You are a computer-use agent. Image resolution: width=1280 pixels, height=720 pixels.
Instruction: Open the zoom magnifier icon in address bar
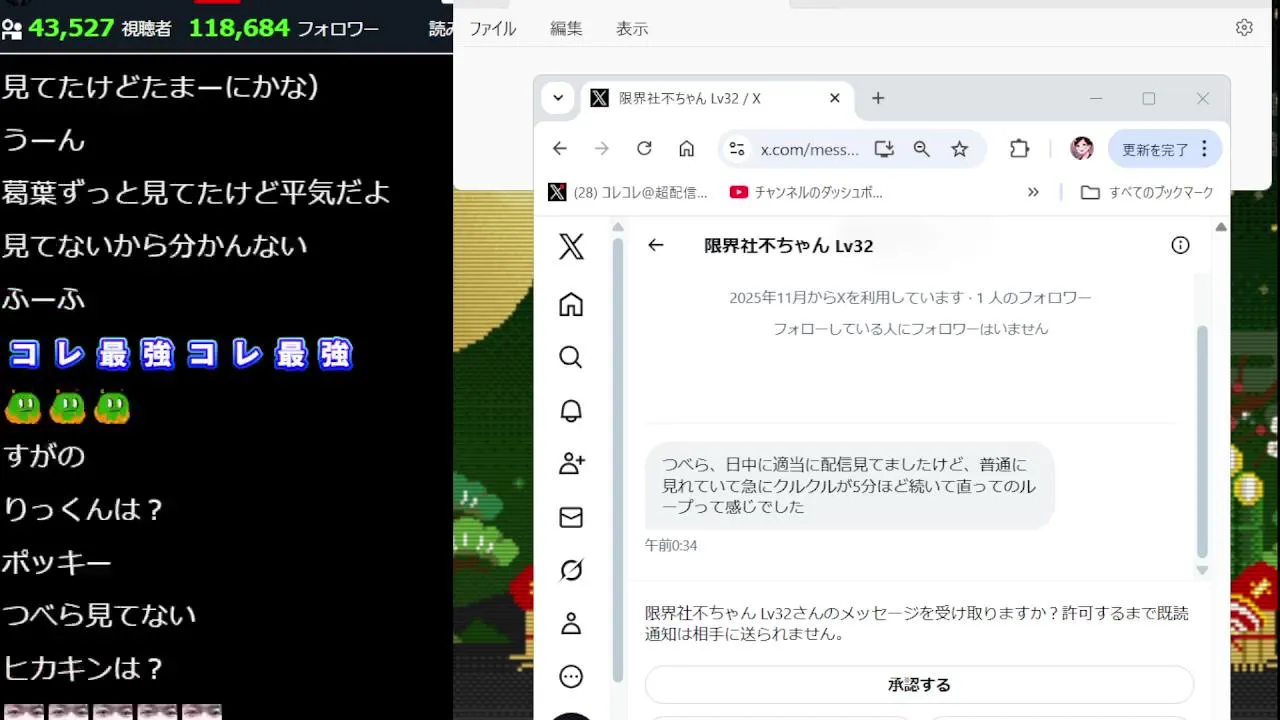[x=922, y=149]
